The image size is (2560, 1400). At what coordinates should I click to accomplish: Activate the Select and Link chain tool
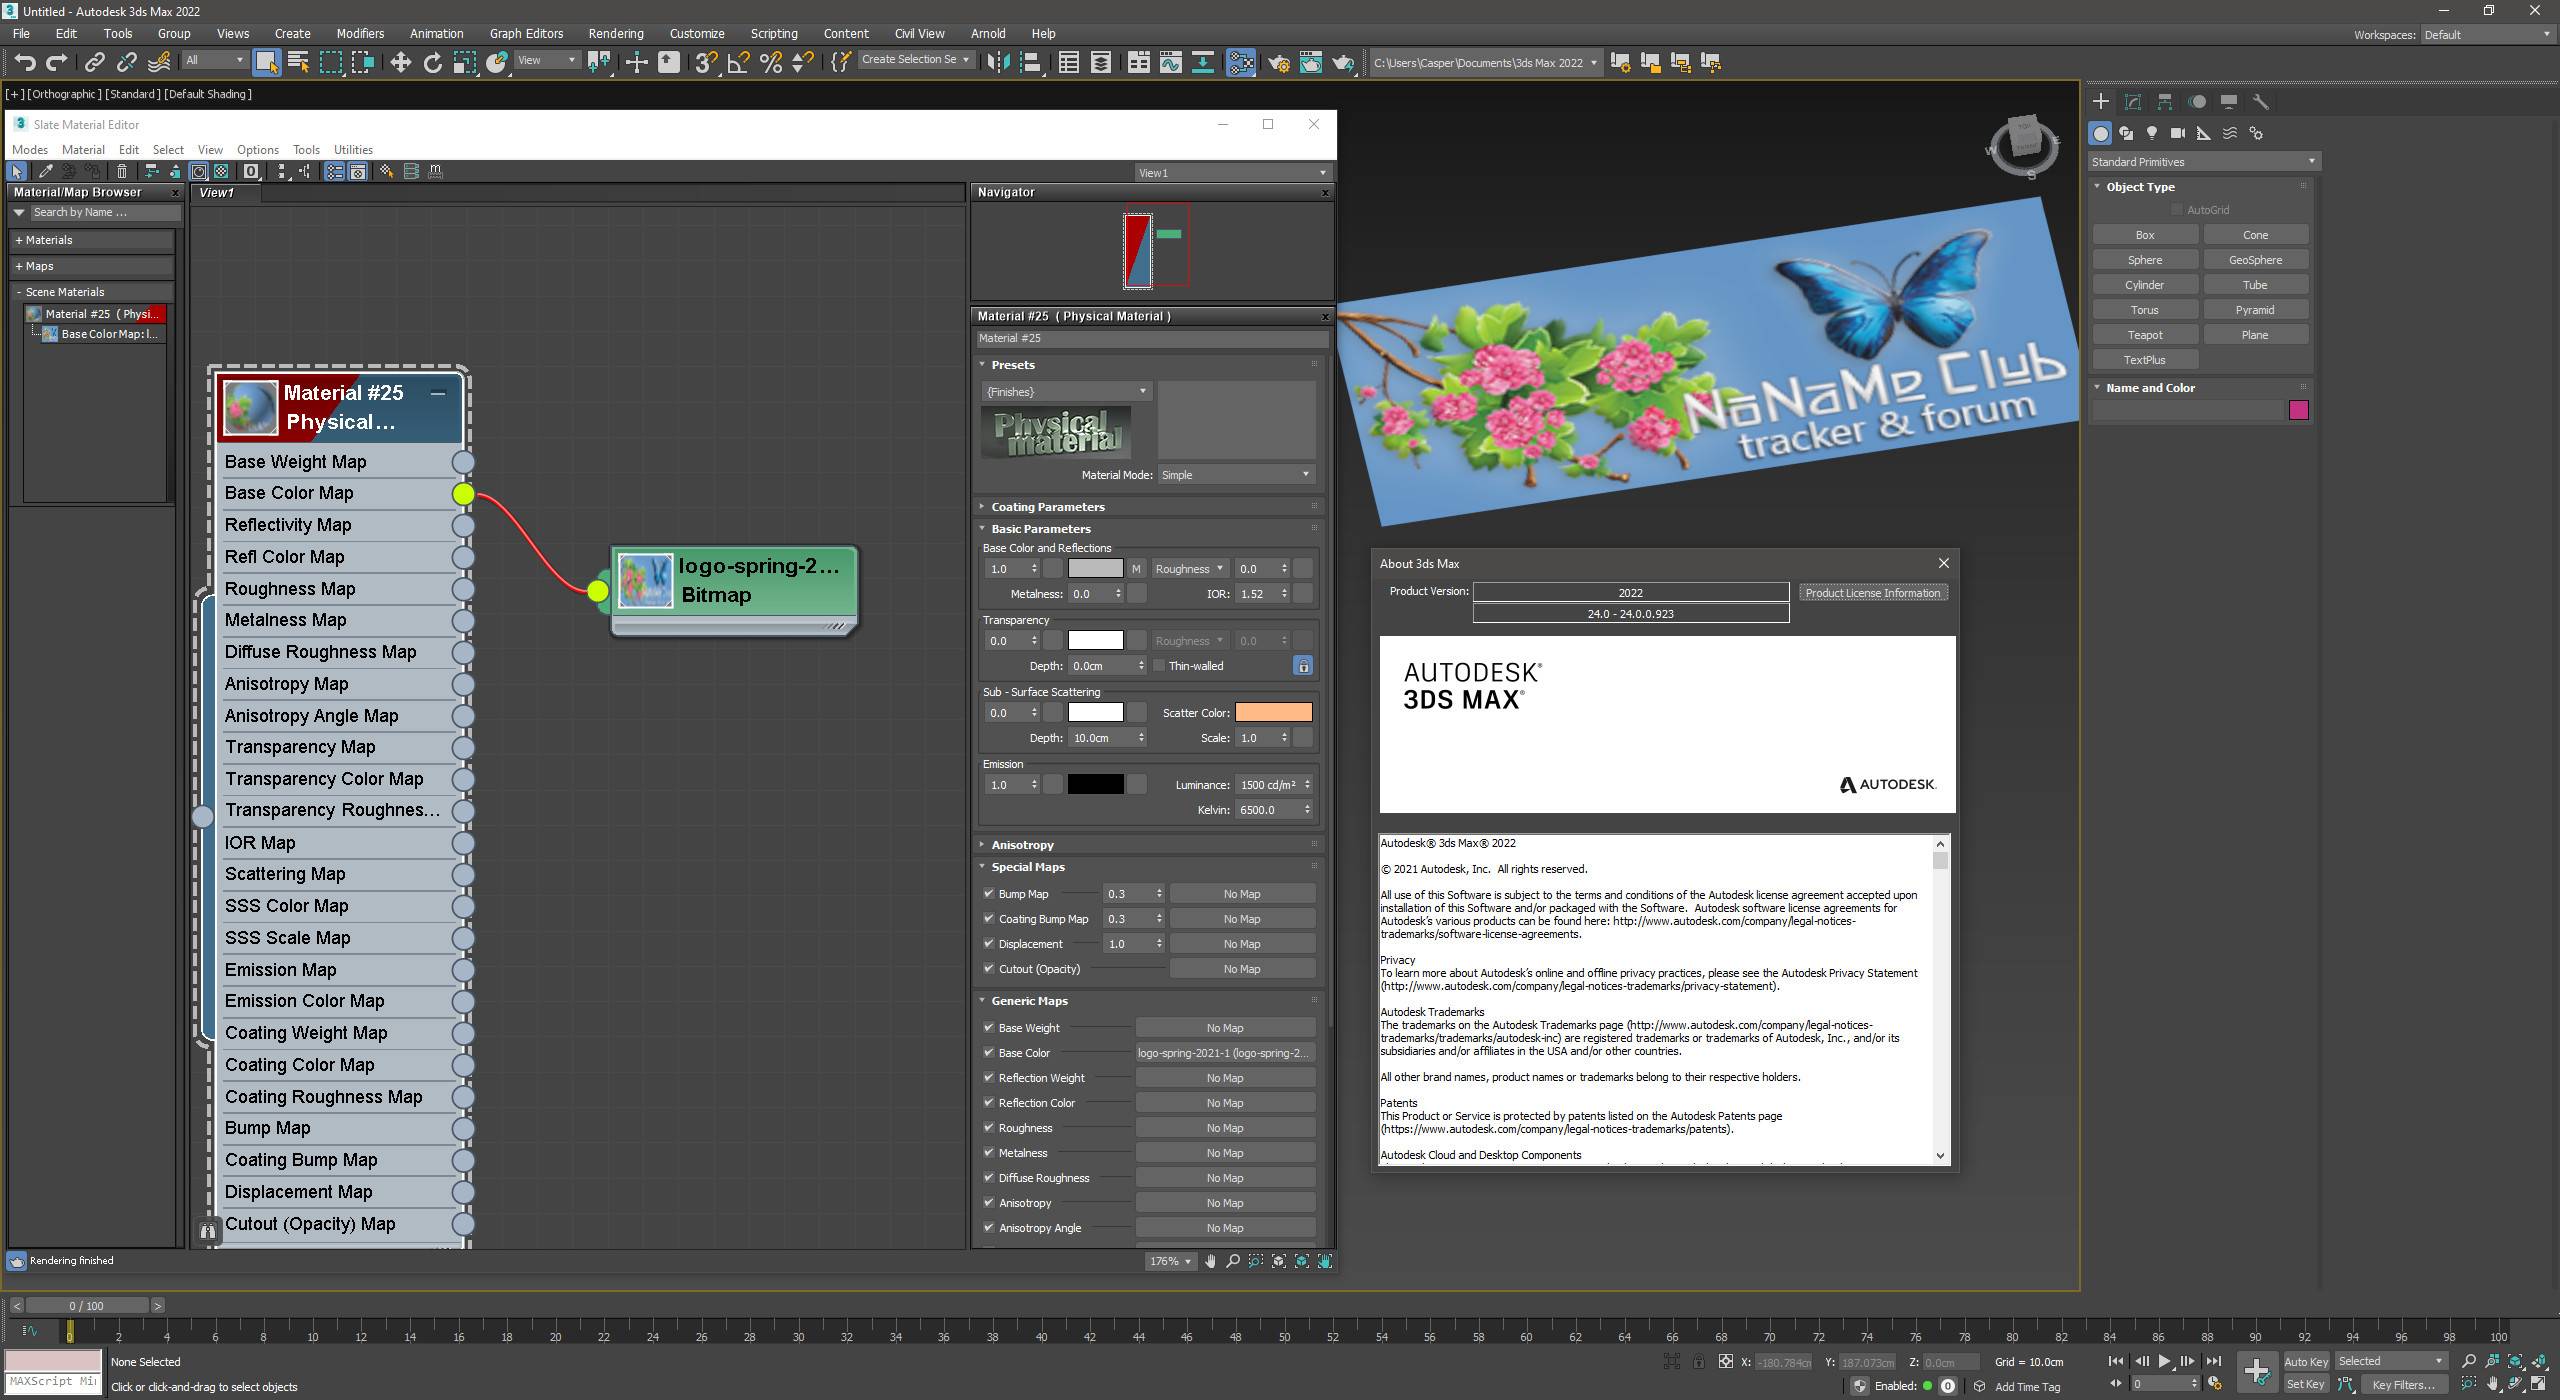coord(94,63)
